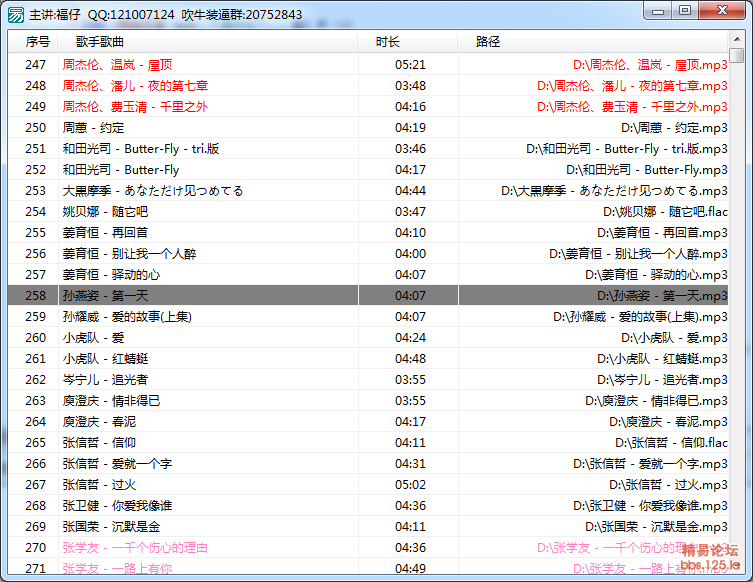Minimize the playlist window
The height and width of the screenshot is (582, 753).
[656, 10]
